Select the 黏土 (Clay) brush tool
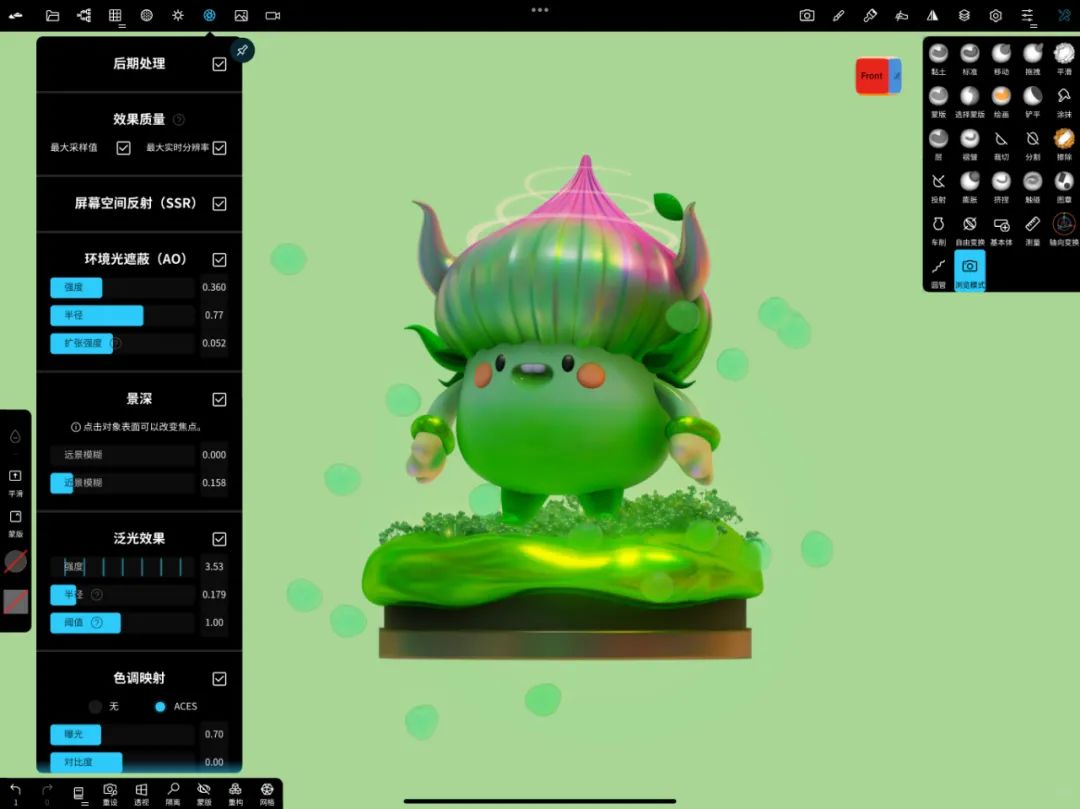1080x809 pixels. pos(938,56)
